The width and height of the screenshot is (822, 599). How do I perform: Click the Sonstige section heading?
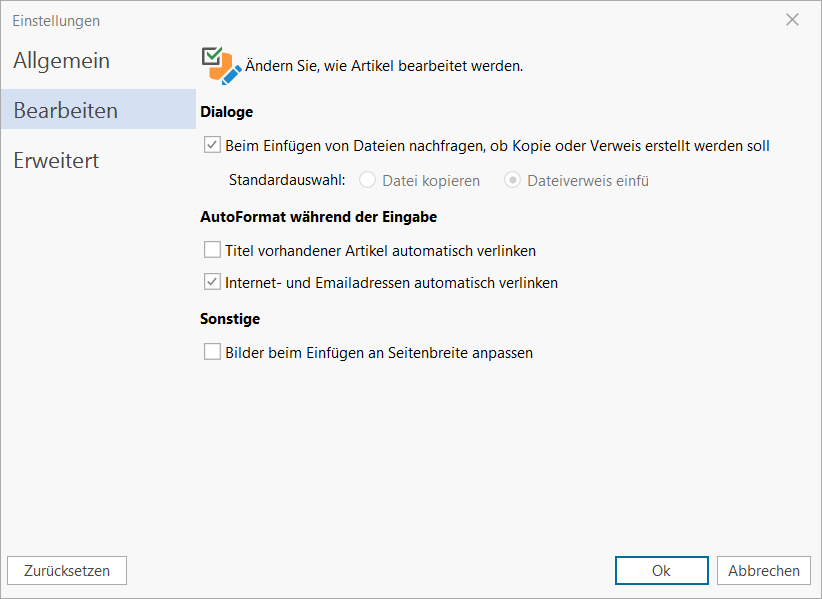[x=230, y=319]
